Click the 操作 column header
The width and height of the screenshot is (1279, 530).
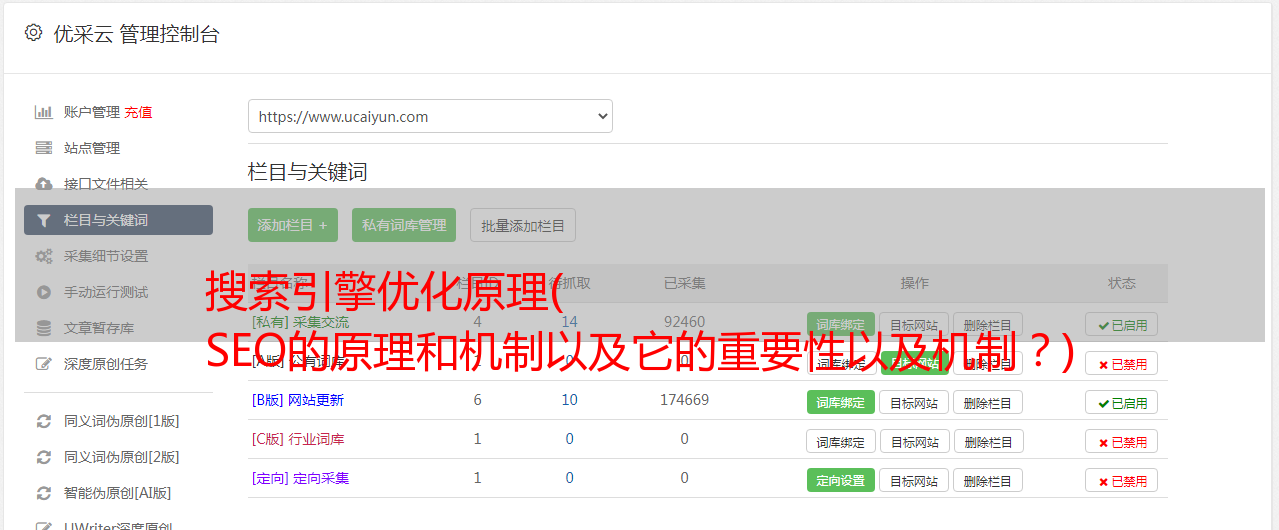(914, 283)
